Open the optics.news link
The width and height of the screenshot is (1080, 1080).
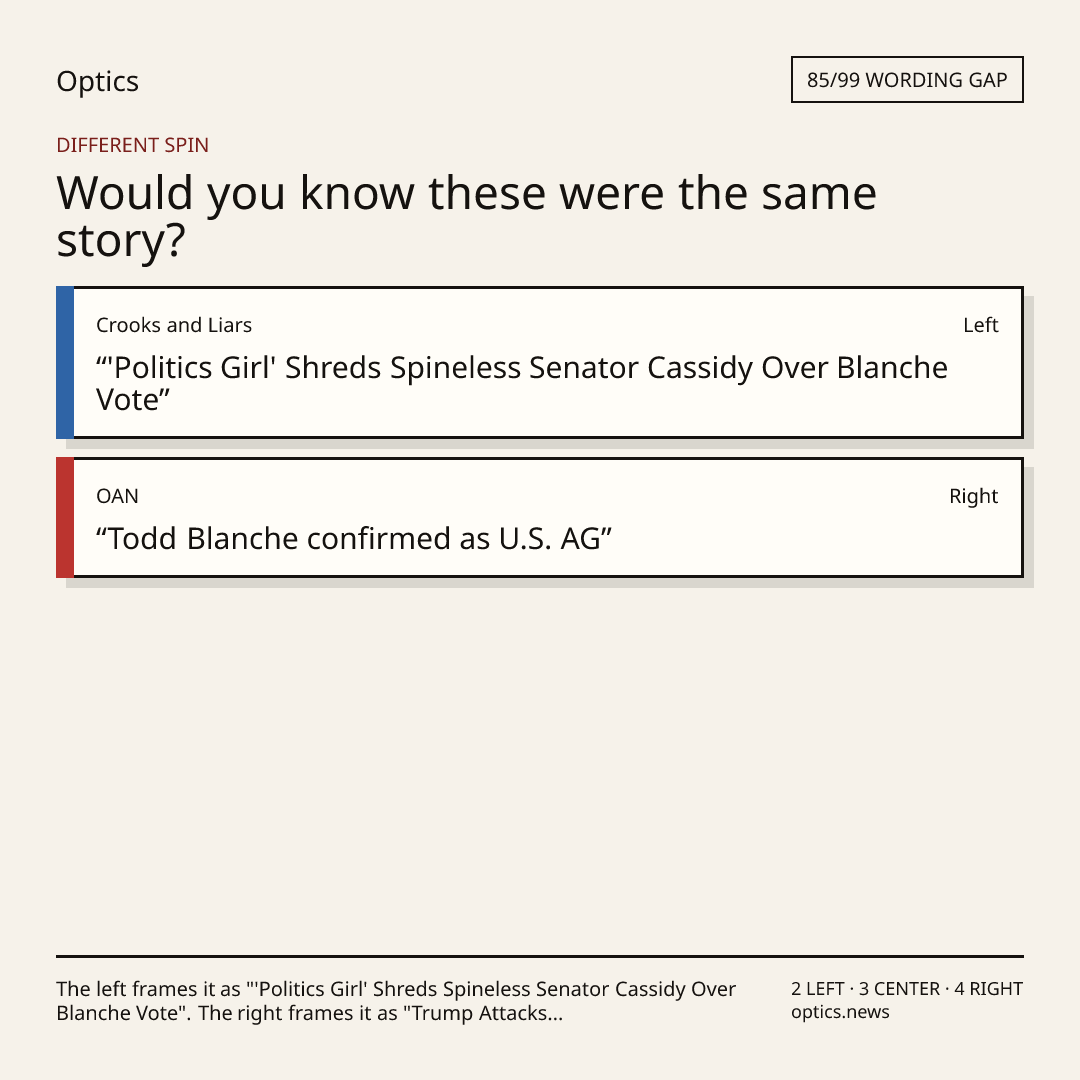(840, 1012)
